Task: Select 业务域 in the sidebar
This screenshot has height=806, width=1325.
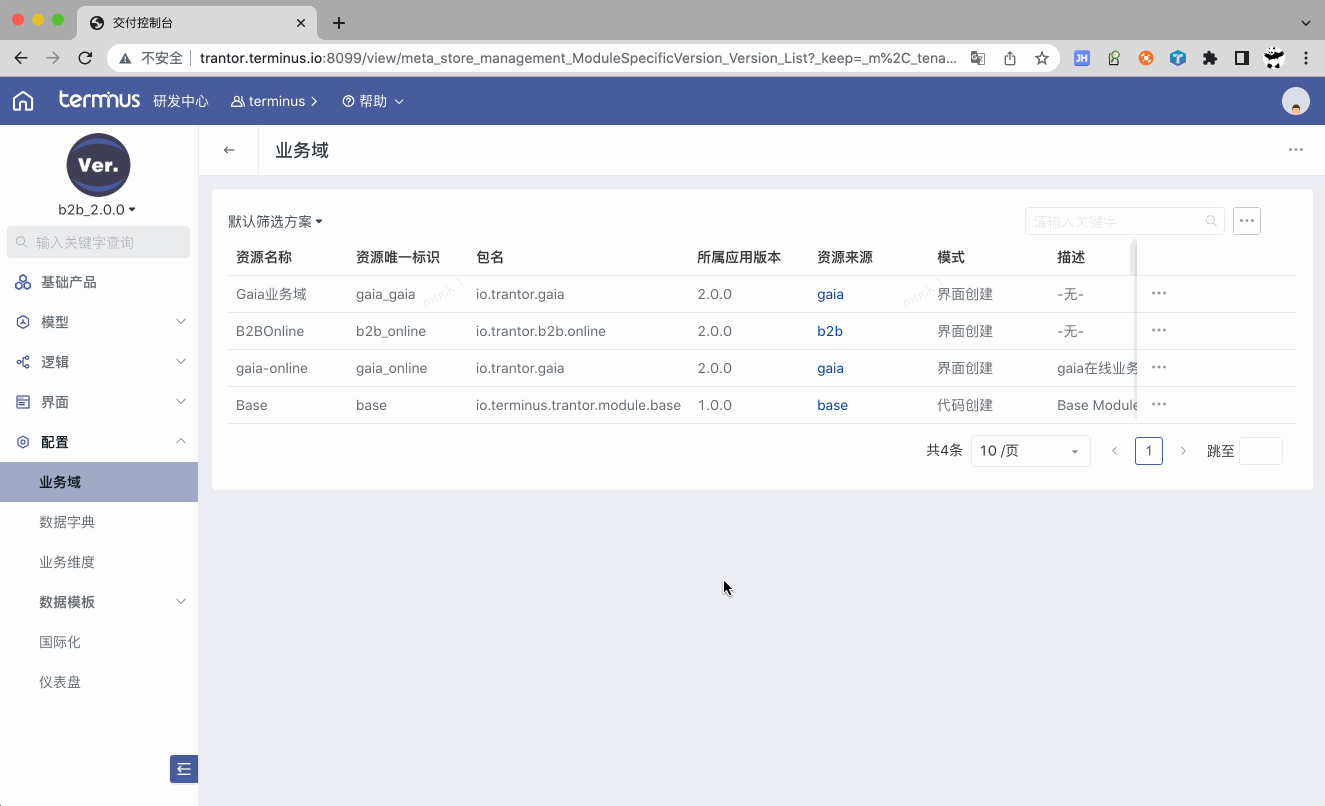Action: tap(99, 482)
